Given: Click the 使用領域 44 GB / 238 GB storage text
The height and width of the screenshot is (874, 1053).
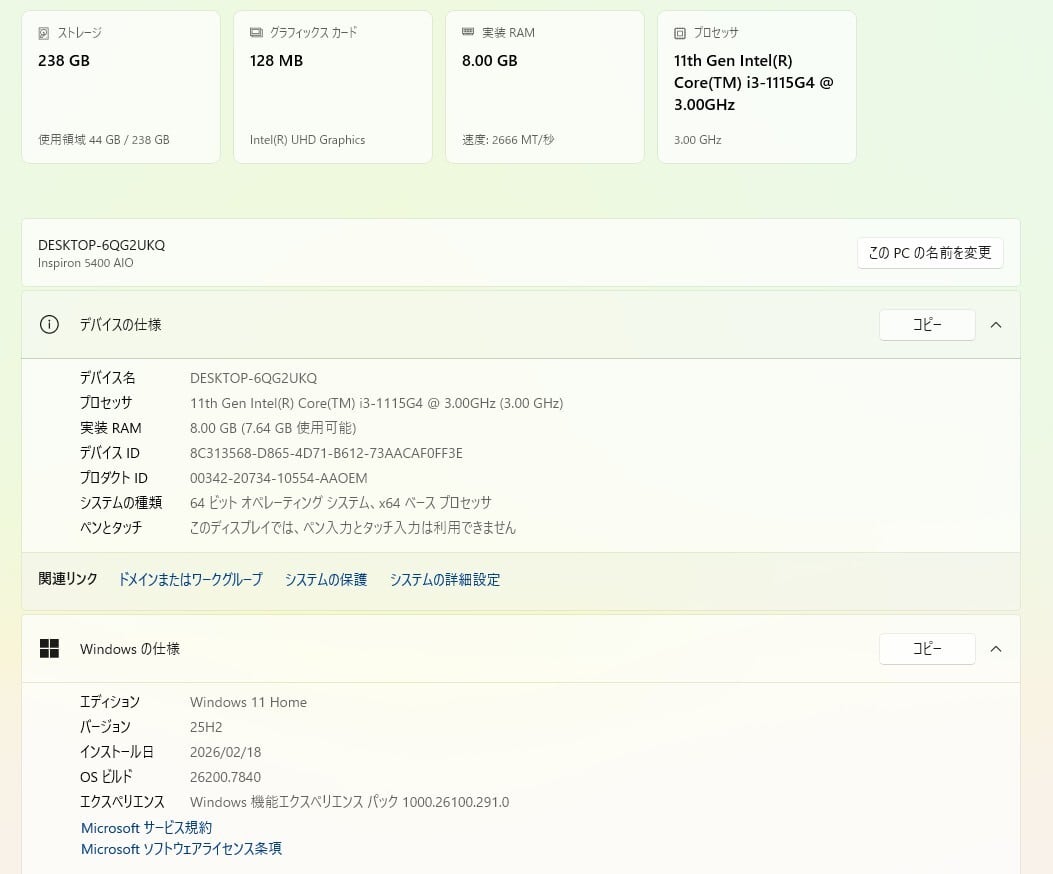Looking at the screenshot, I should pos(104,140).
